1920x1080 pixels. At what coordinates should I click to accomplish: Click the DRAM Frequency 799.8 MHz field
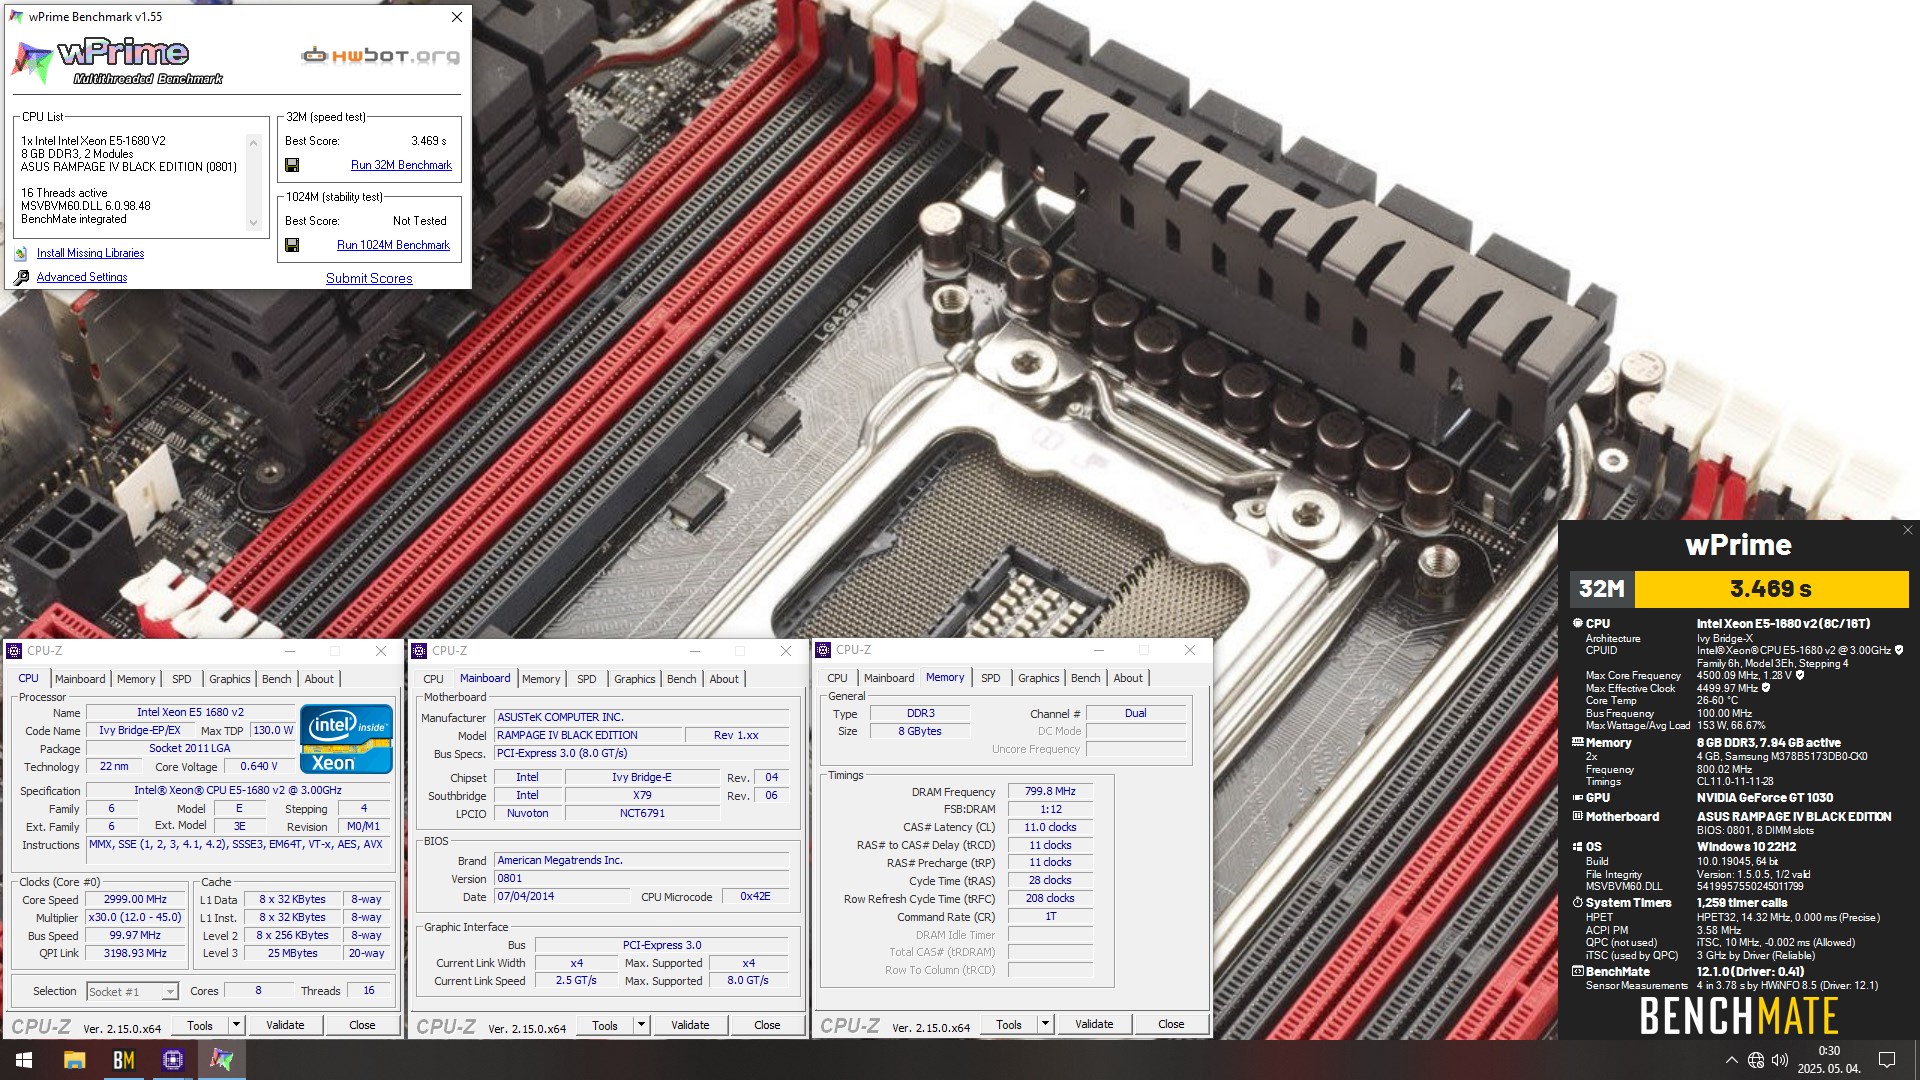pyautogui.click(x=1050, y=791)
